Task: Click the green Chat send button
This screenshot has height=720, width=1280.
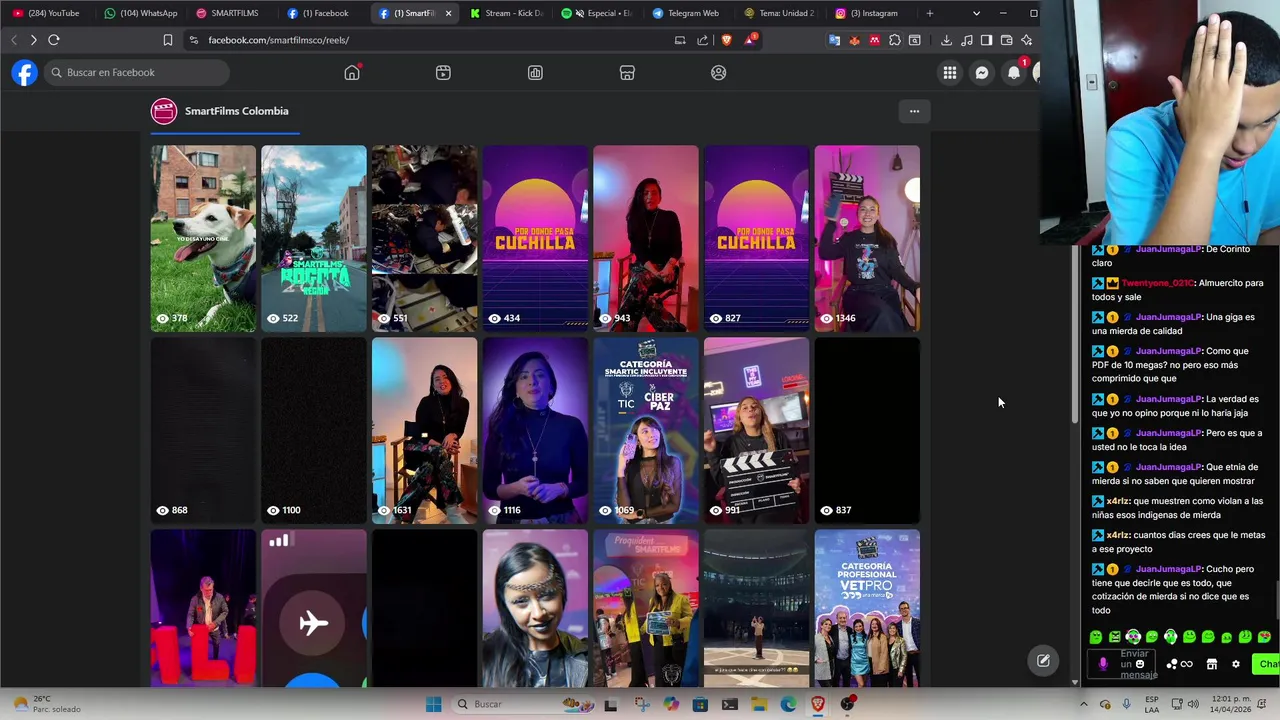Action: click(1268, 664)
